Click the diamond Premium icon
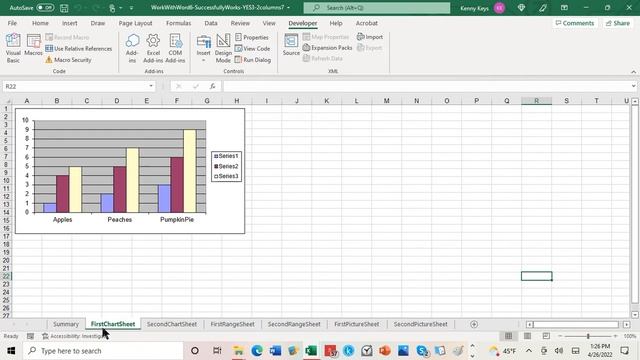Screen dimensions: 640x360 521,8
